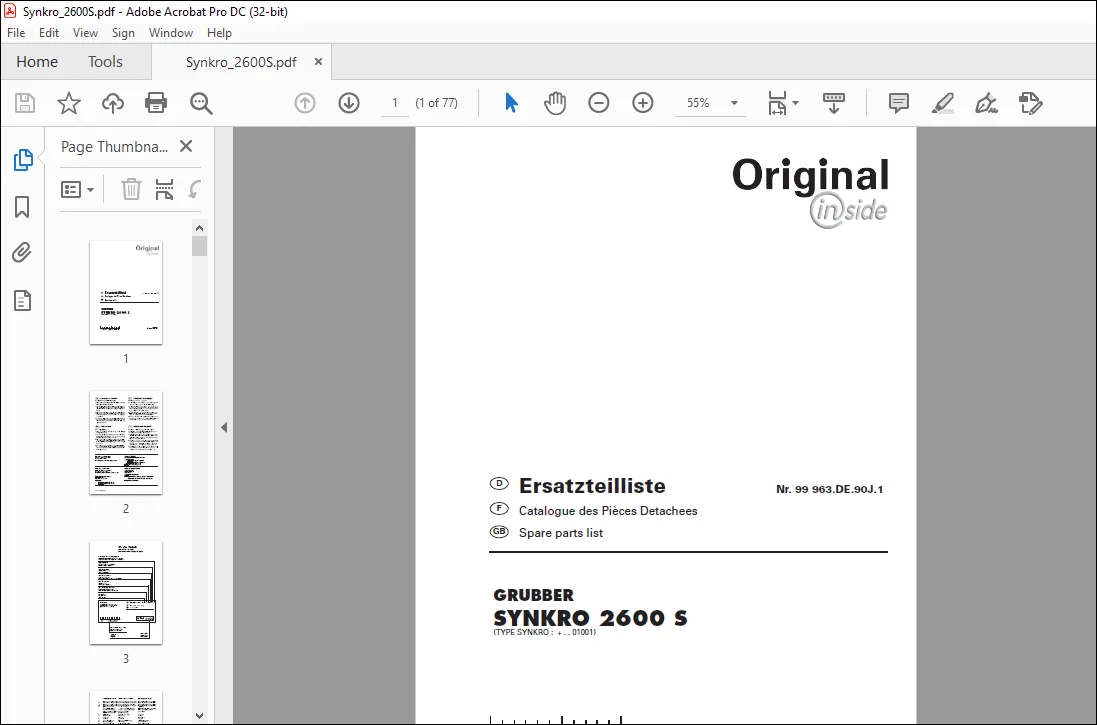The width and height of the screenshot is (1097, 725).
Task: Open the Find text search tool
Action: coord(201,103)
